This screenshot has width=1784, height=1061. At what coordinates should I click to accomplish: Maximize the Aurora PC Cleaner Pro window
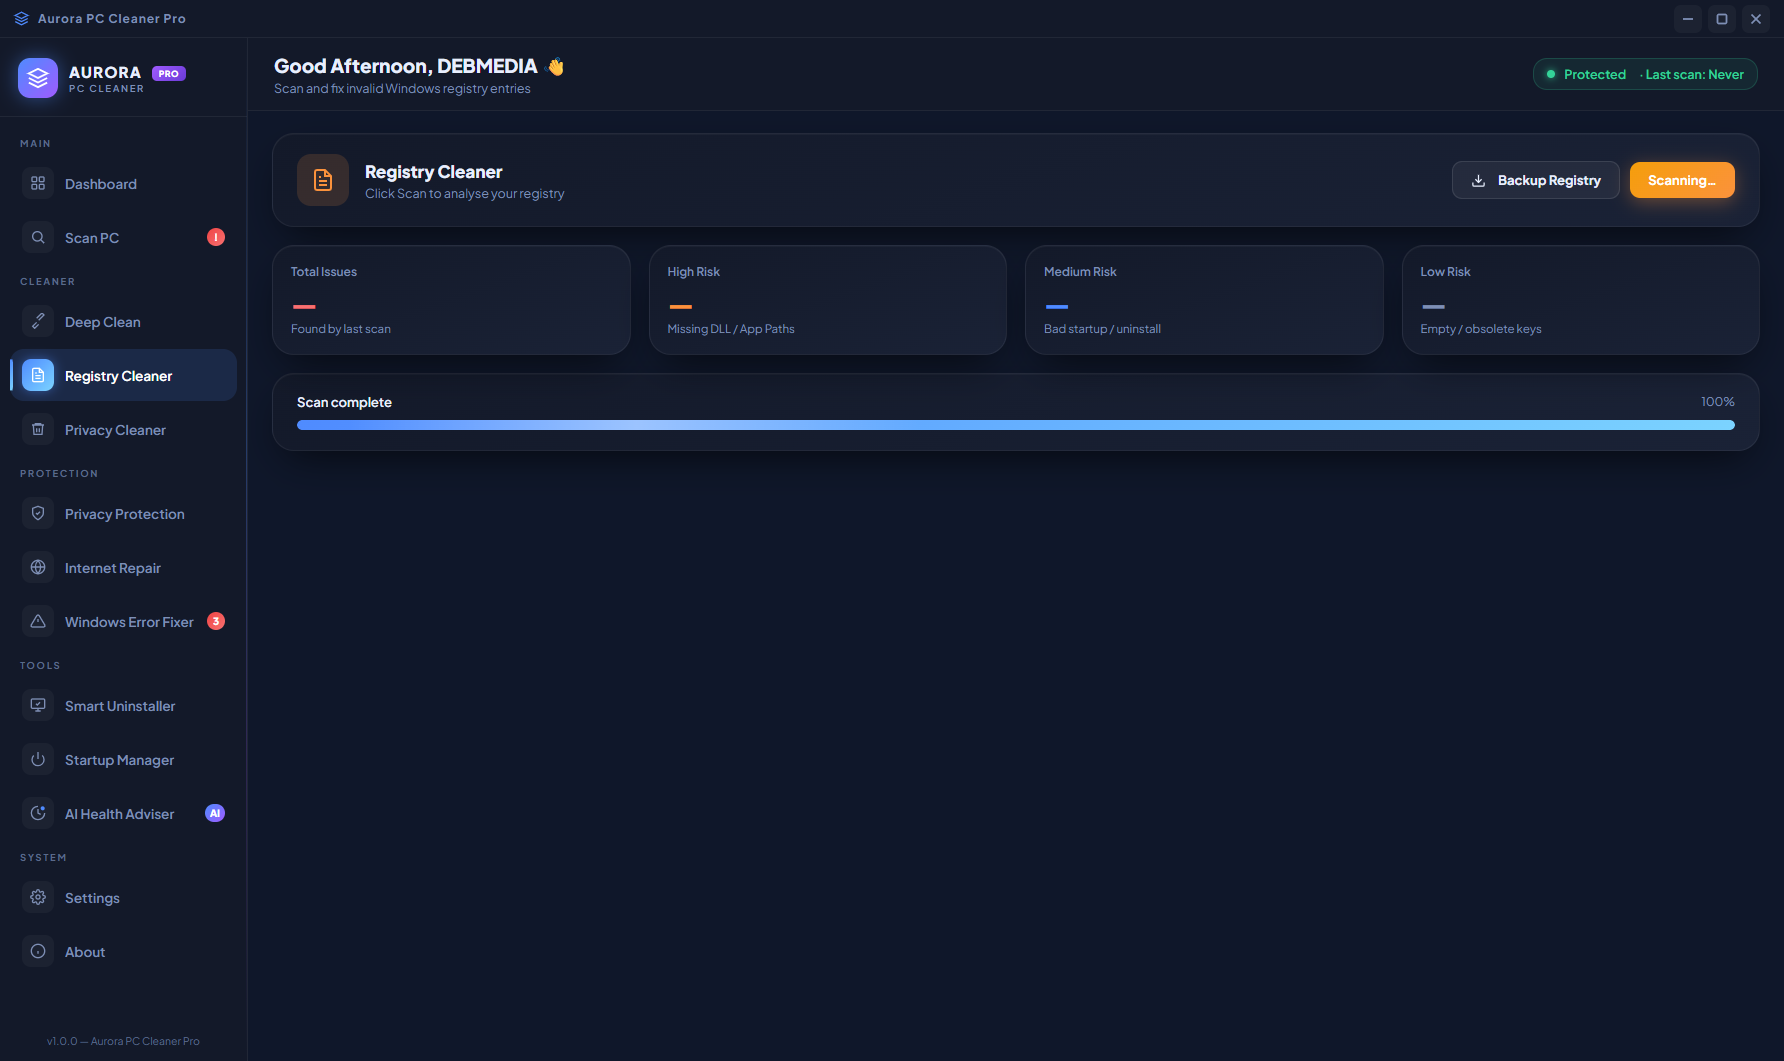[x=1722, y=19]
